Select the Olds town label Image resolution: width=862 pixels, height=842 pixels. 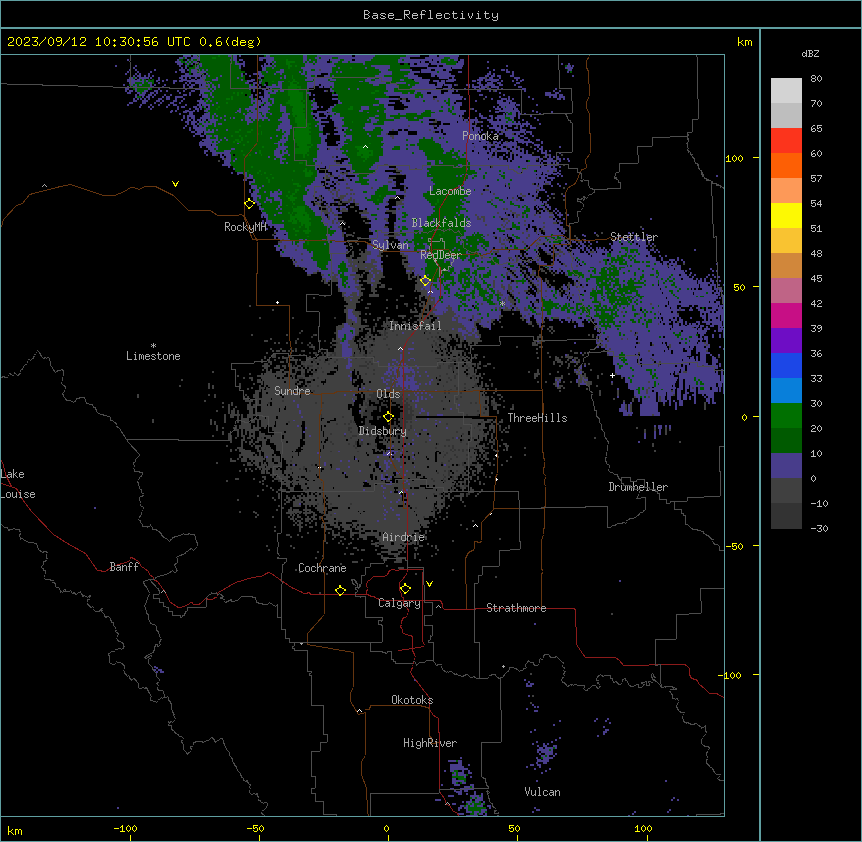pos(388,394)
